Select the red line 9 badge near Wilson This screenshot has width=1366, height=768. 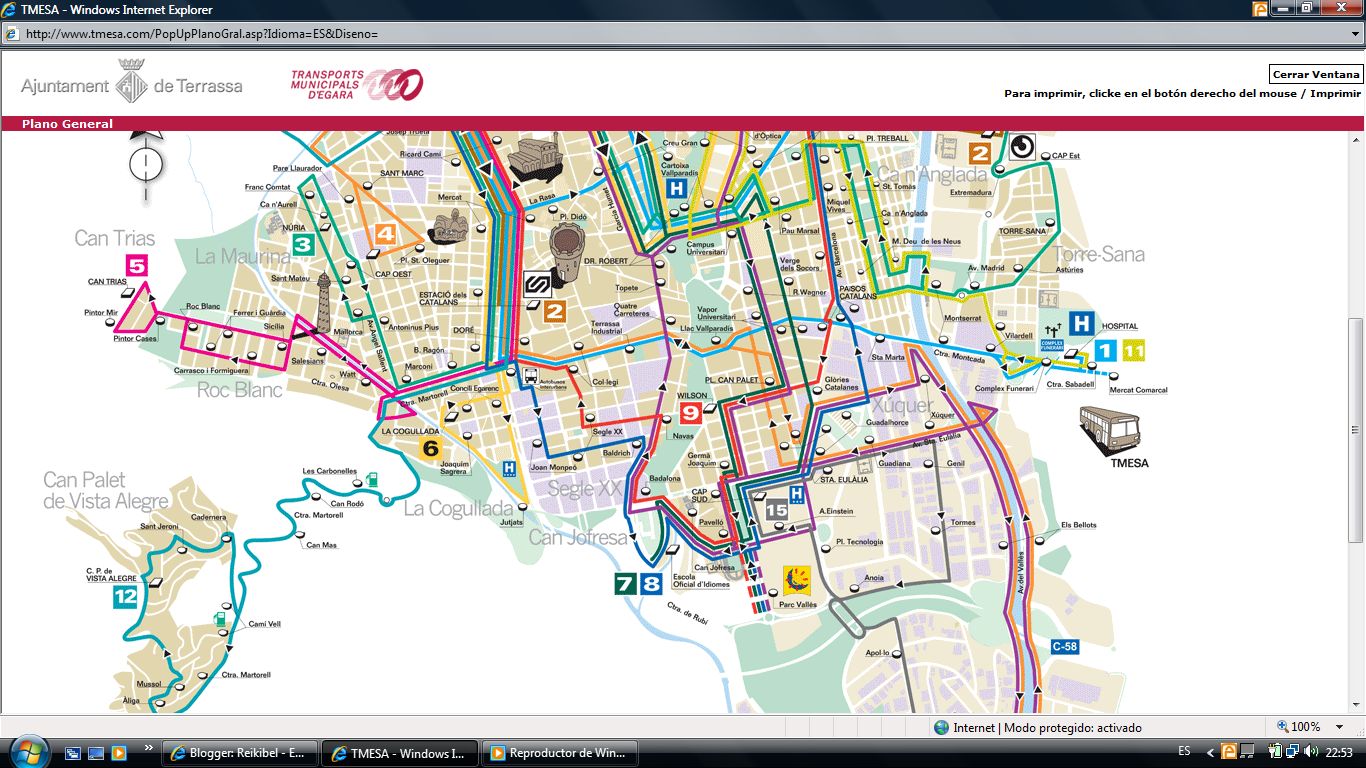[x=690, y=413]
